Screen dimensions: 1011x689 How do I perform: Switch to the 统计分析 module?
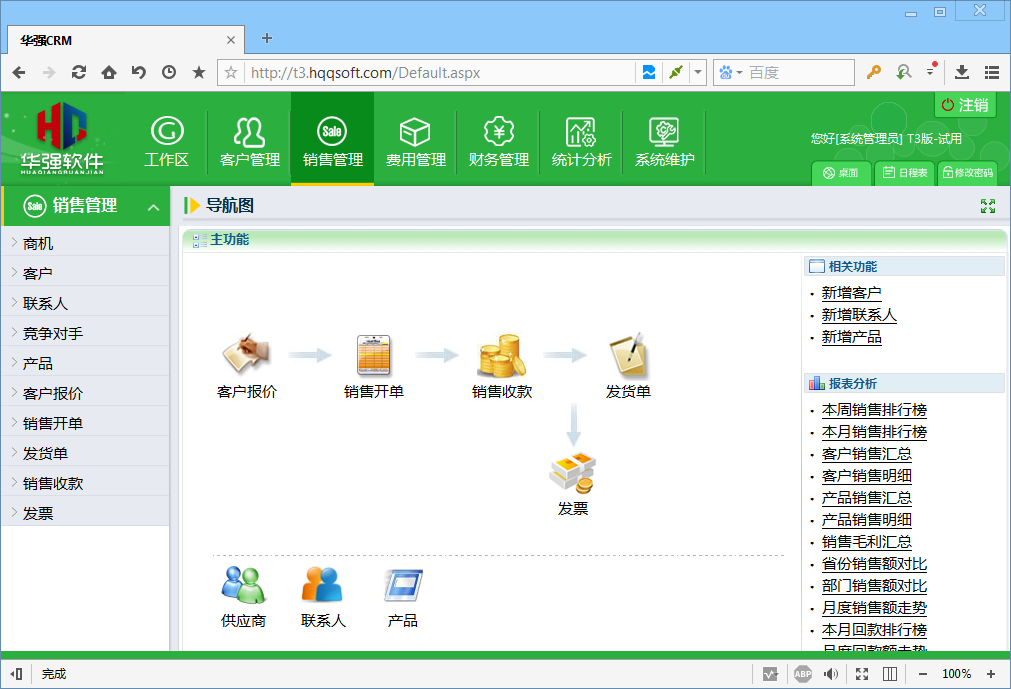click(581, 142)
